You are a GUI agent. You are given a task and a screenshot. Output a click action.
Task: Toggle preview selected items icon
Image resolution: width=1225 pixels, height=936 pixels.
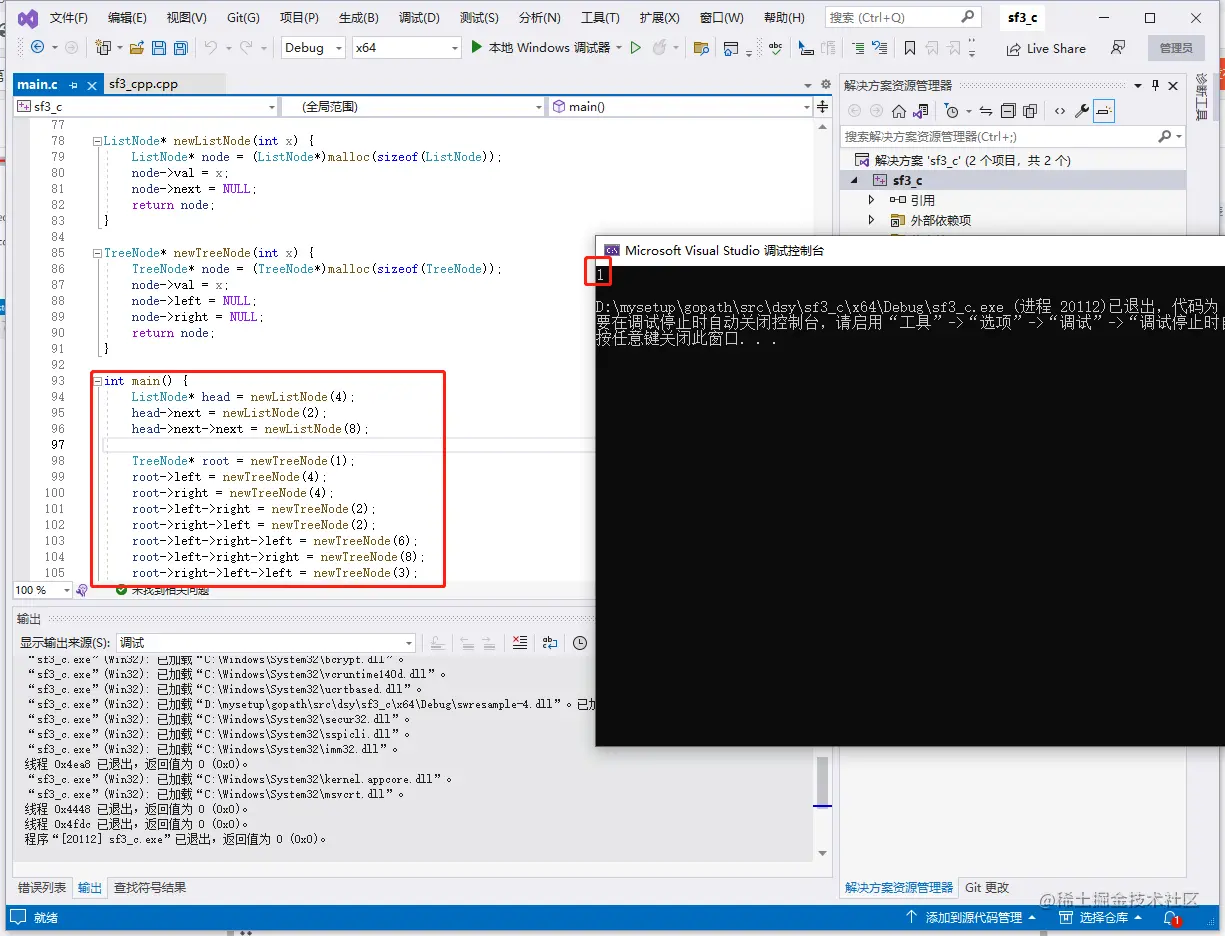tap(1104, 111)
